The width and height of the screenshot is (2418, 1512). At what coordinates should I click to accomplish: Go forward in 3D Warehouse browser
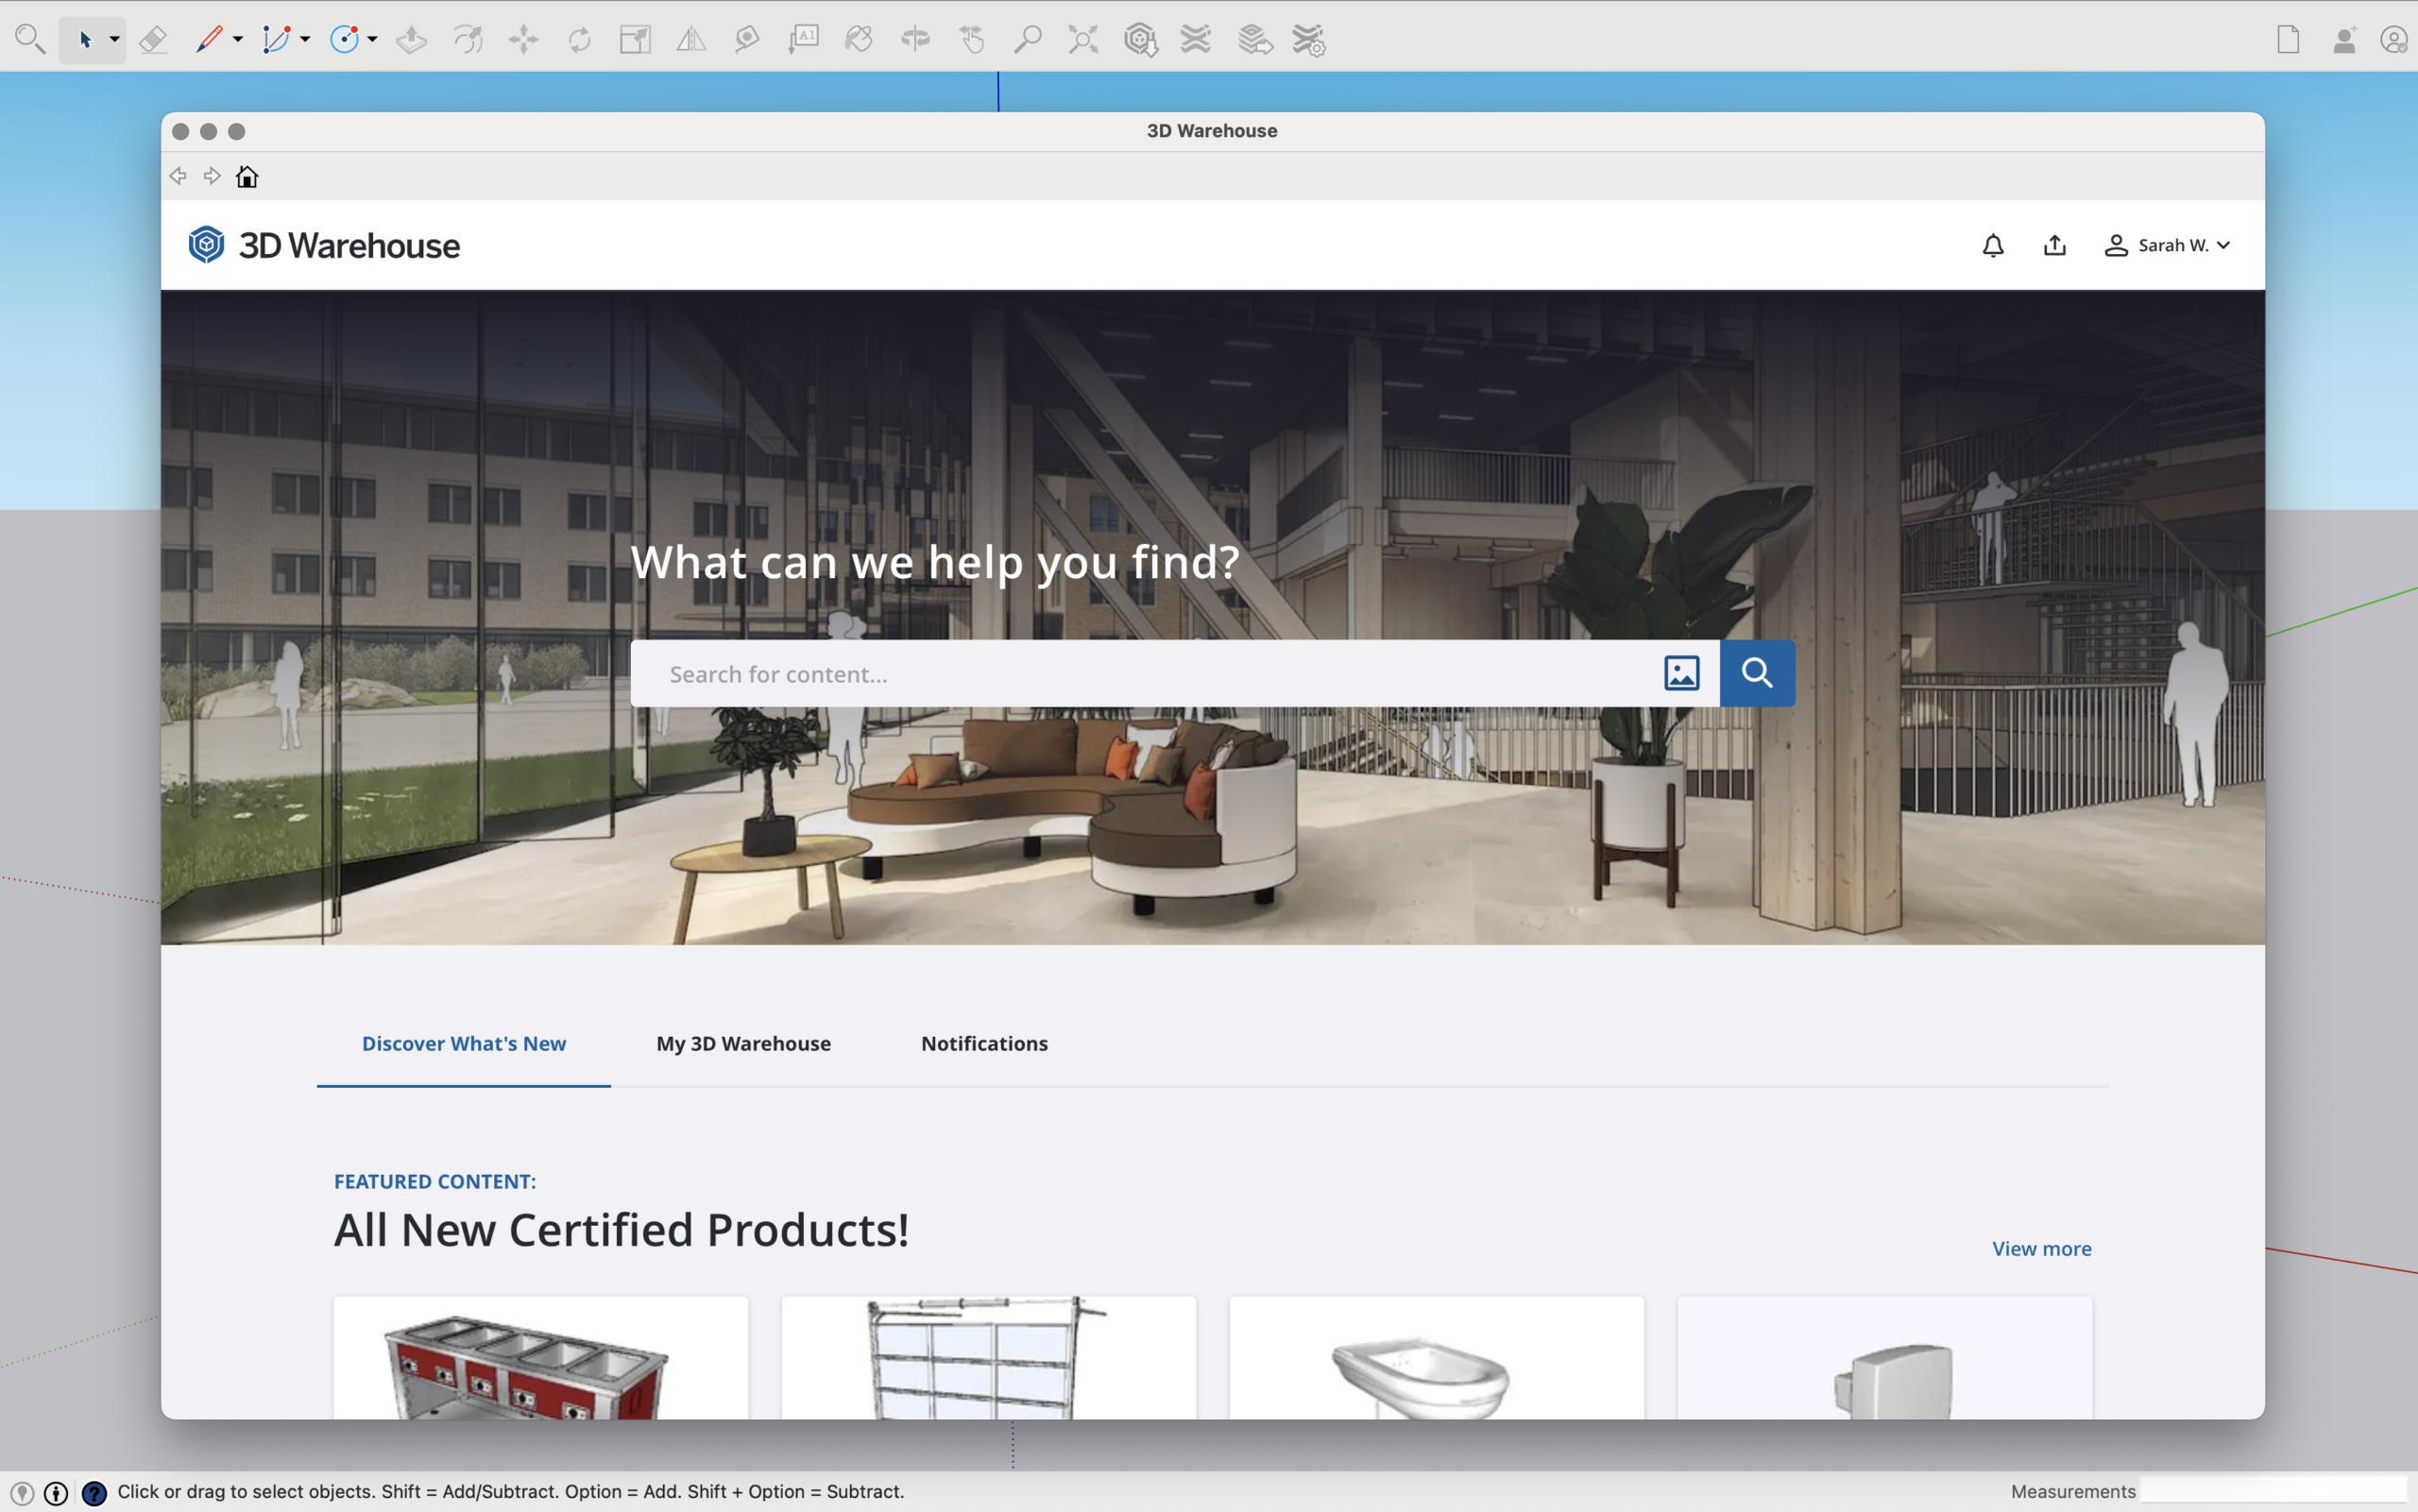pos(212,176)
